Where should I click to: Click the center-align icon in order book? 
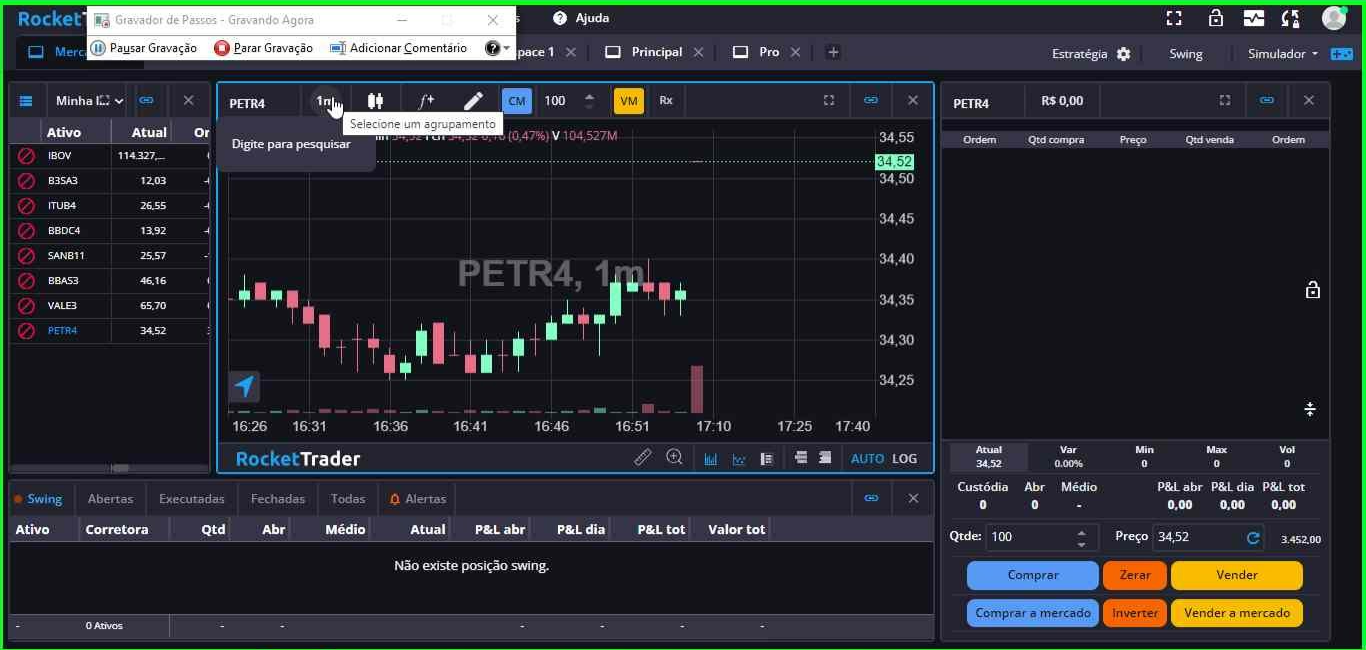(x=1310, y=409)
